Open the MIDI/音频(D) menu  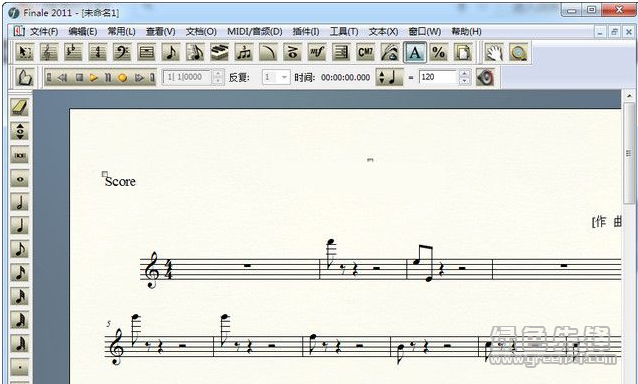point(255,31)
